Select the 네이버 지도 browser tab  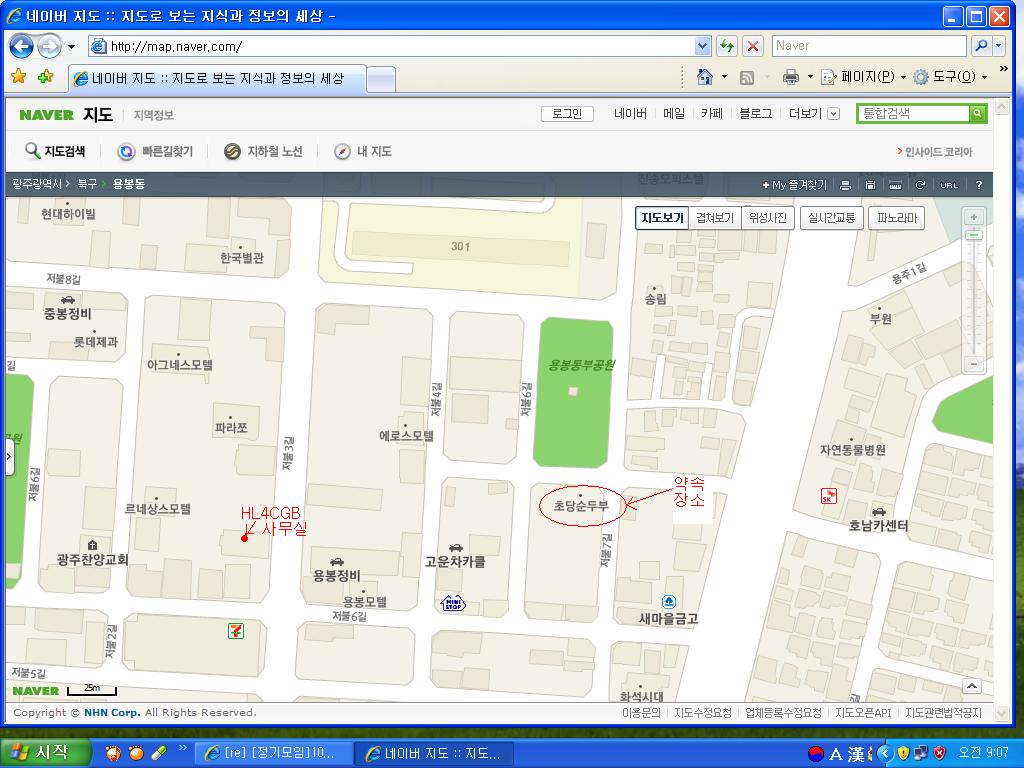coord(217,78)
